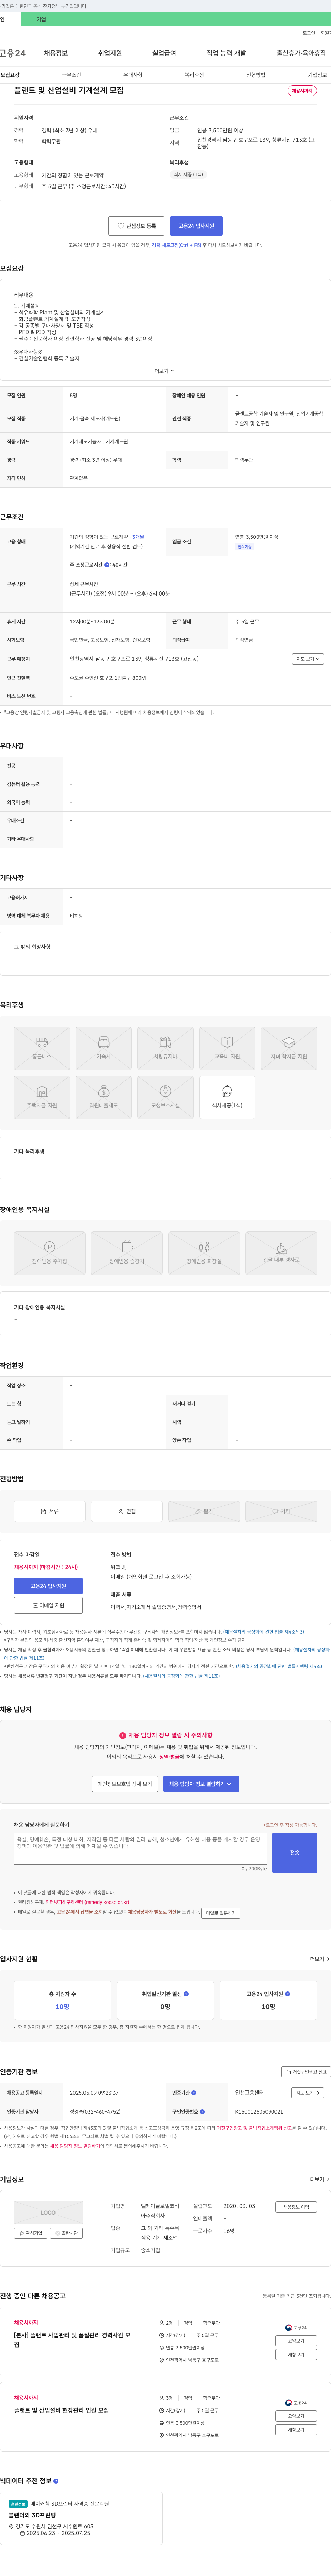
Task: Open the 실업급여 main menu
Action: [164, 53]
